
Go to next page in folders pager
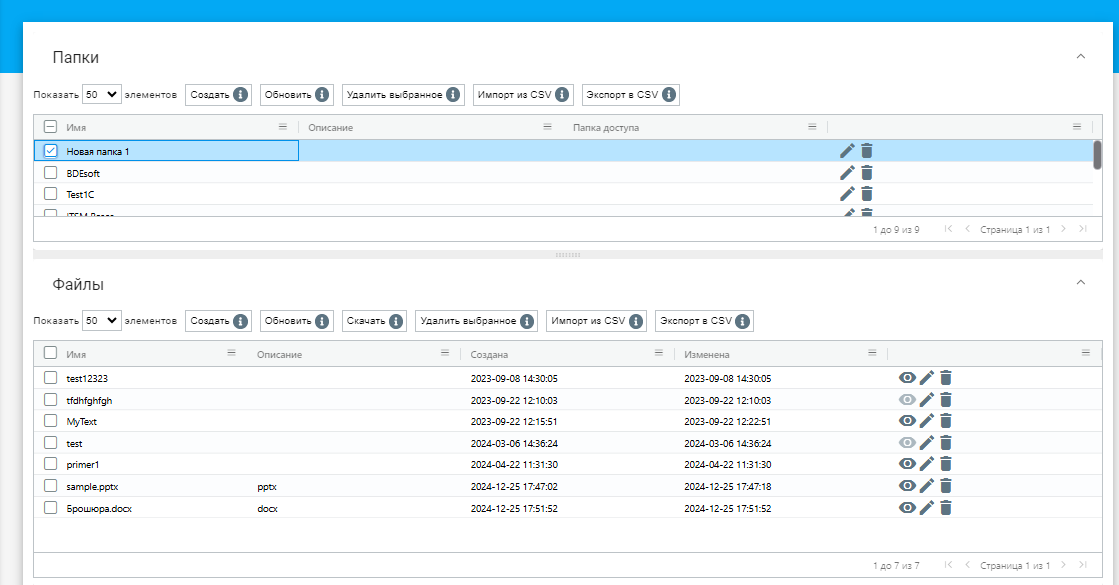[x=1063, y=229]
